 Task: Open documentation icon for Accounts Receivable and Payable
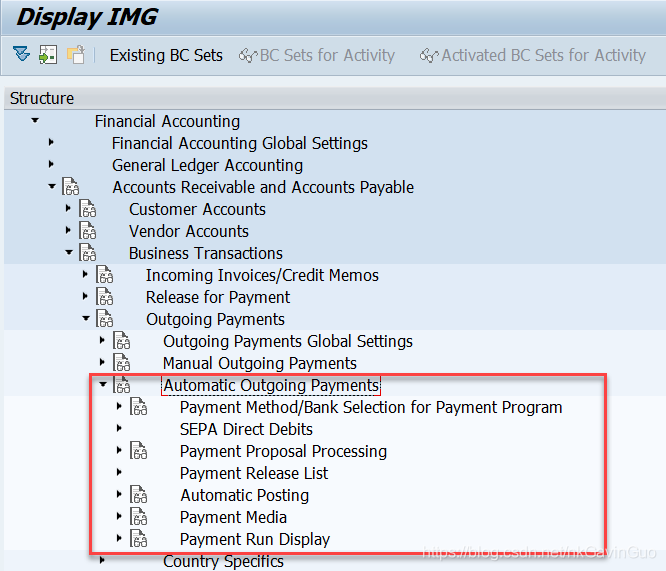tap(71, 187)
